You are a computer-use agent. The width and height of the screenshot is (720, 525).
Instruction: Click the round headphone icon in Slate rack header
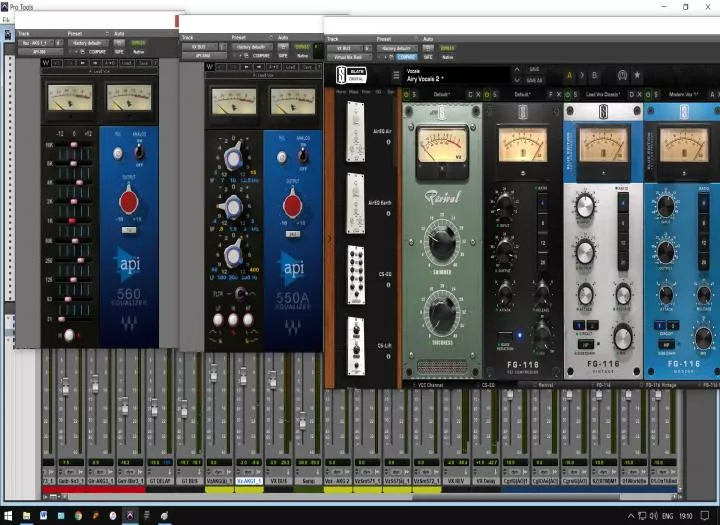click(622, 75)
